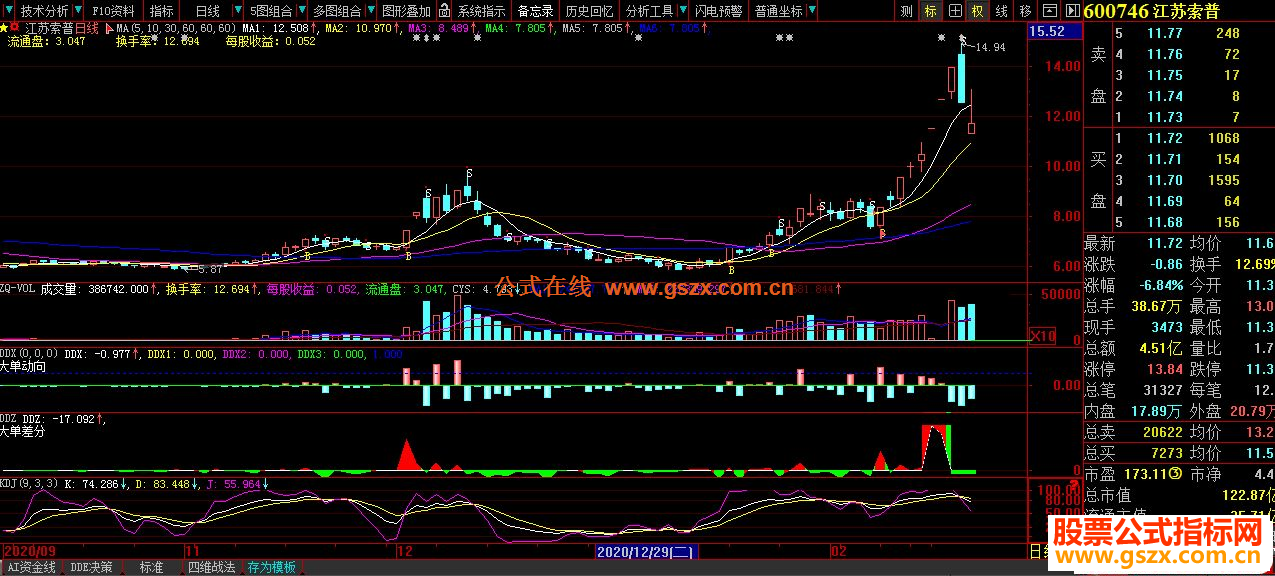Open the 备忘录 memo

tap(535, 10)
